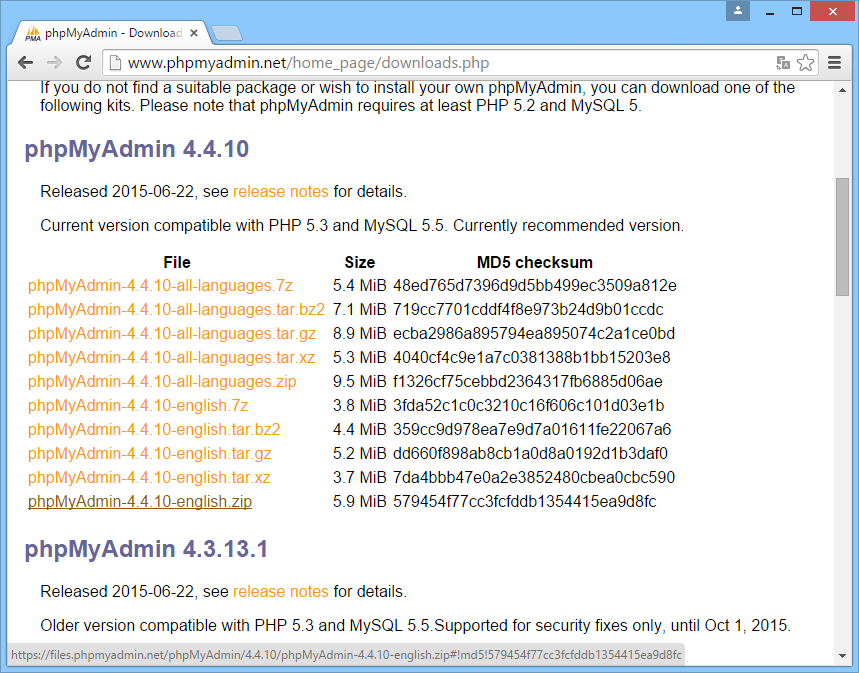The width and height of the screenshot is (859, 673).
Task: Click the 7.1 MiB size cell
Action: (359, 310)
